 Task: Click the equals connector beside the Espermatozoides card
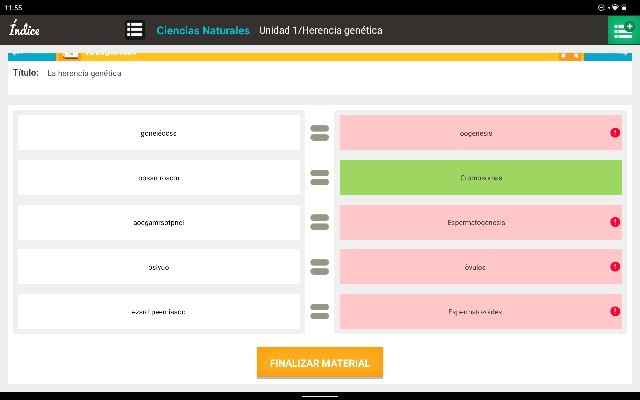coord(319,311)
